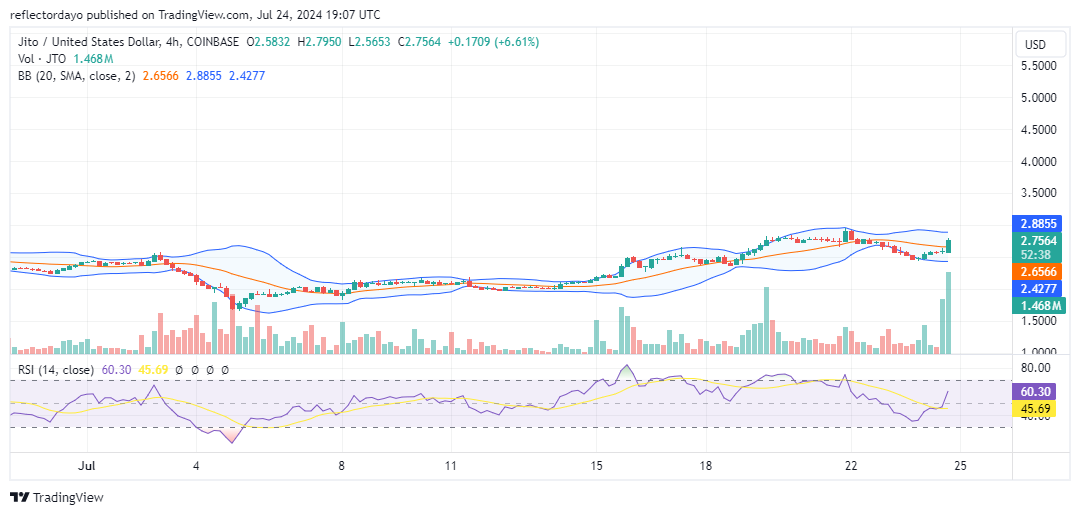Click the 1.468 M value in volume legend
Screen dimensions: 1080x515
pos(92,59)
